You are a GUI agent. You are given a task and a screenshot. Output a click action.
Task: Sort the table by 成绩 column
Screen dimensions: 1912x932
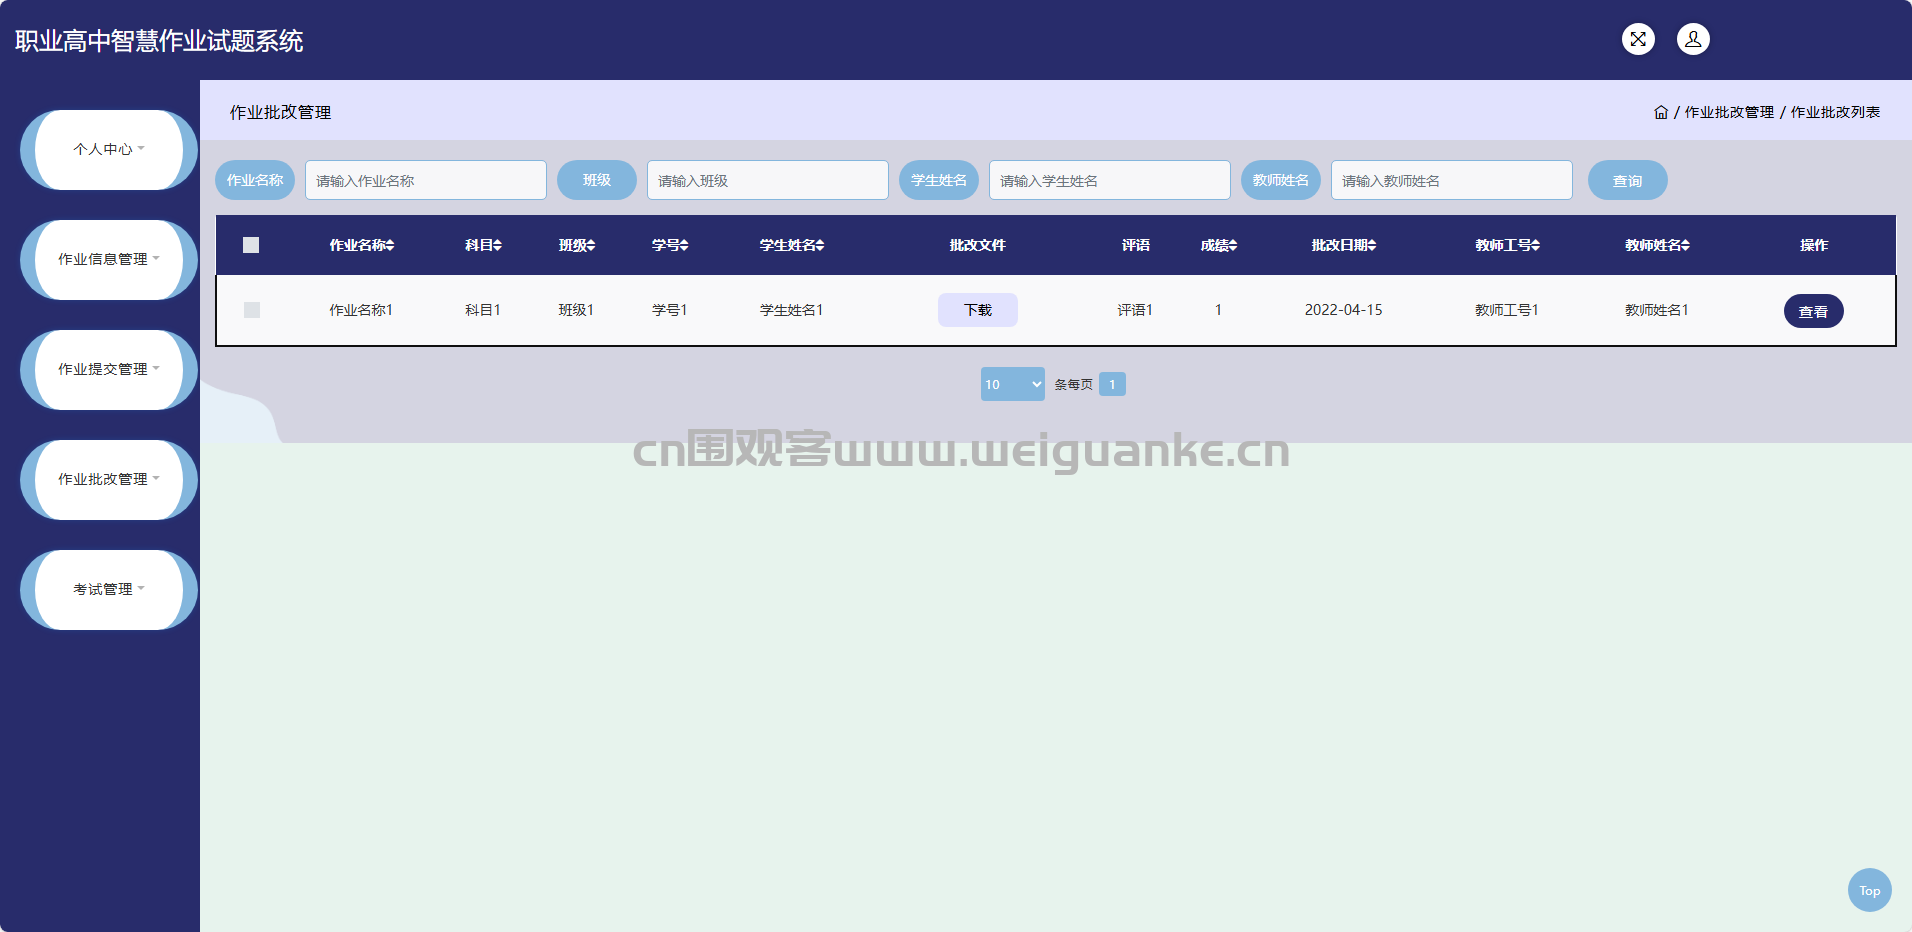click(1219, 245)
